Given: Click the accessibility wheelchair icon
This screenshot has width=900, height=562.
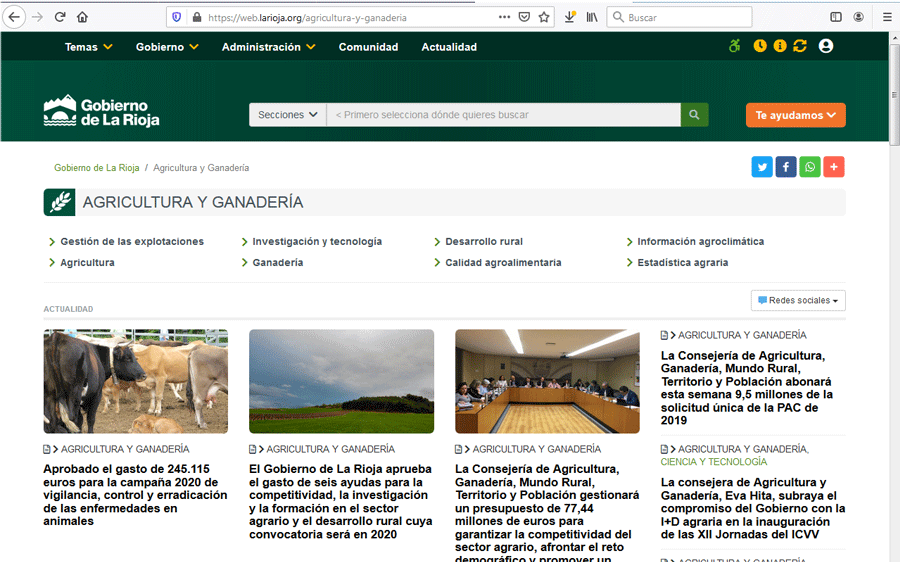Looking at the screenshot, I should (735, 46).
